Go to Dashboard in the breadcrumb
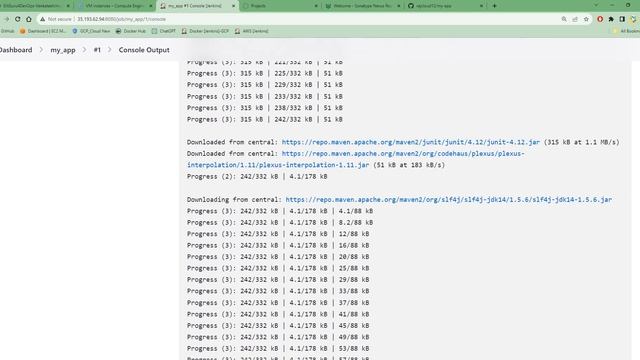The height and width of the screenshot is (360, 640). pos(16,50)
